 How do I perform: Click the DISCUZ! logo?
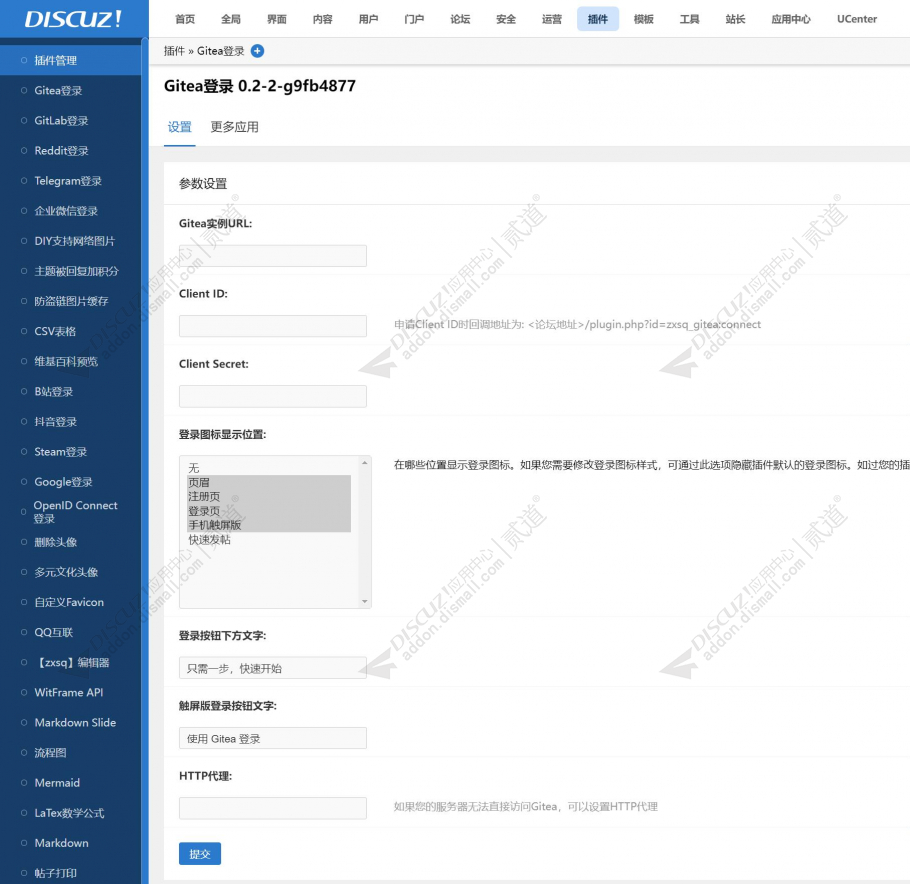(73, 19)
